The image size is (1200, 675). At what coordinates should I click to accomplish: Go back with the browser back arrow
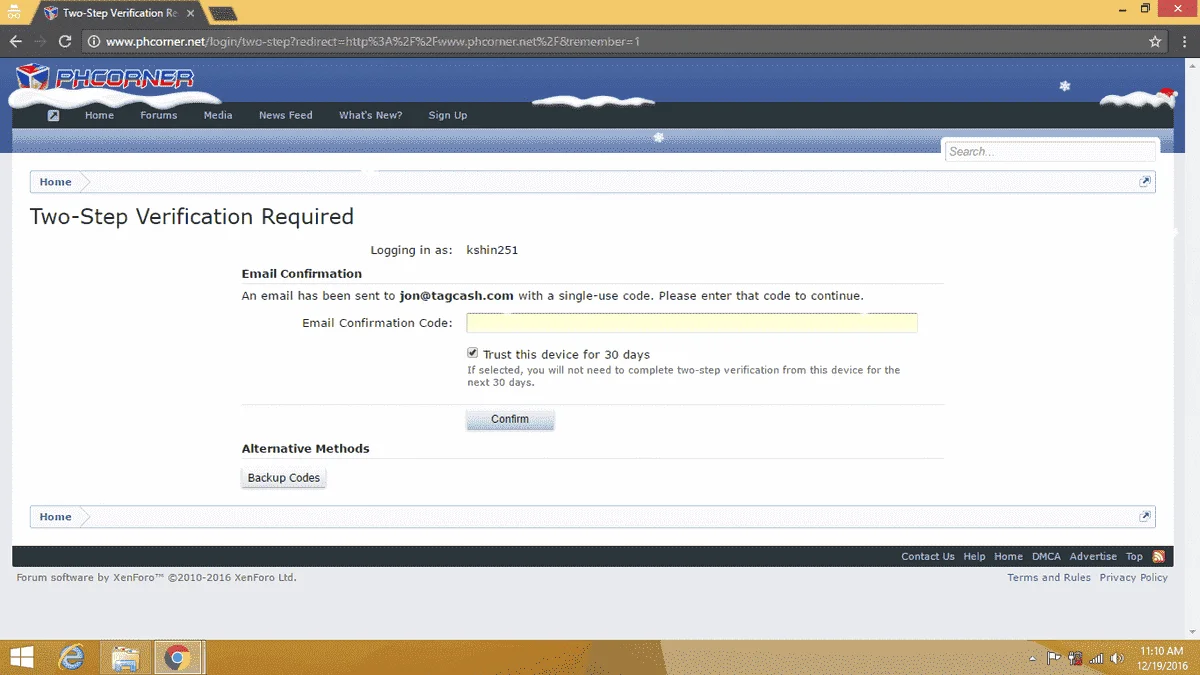coord(16,42)
